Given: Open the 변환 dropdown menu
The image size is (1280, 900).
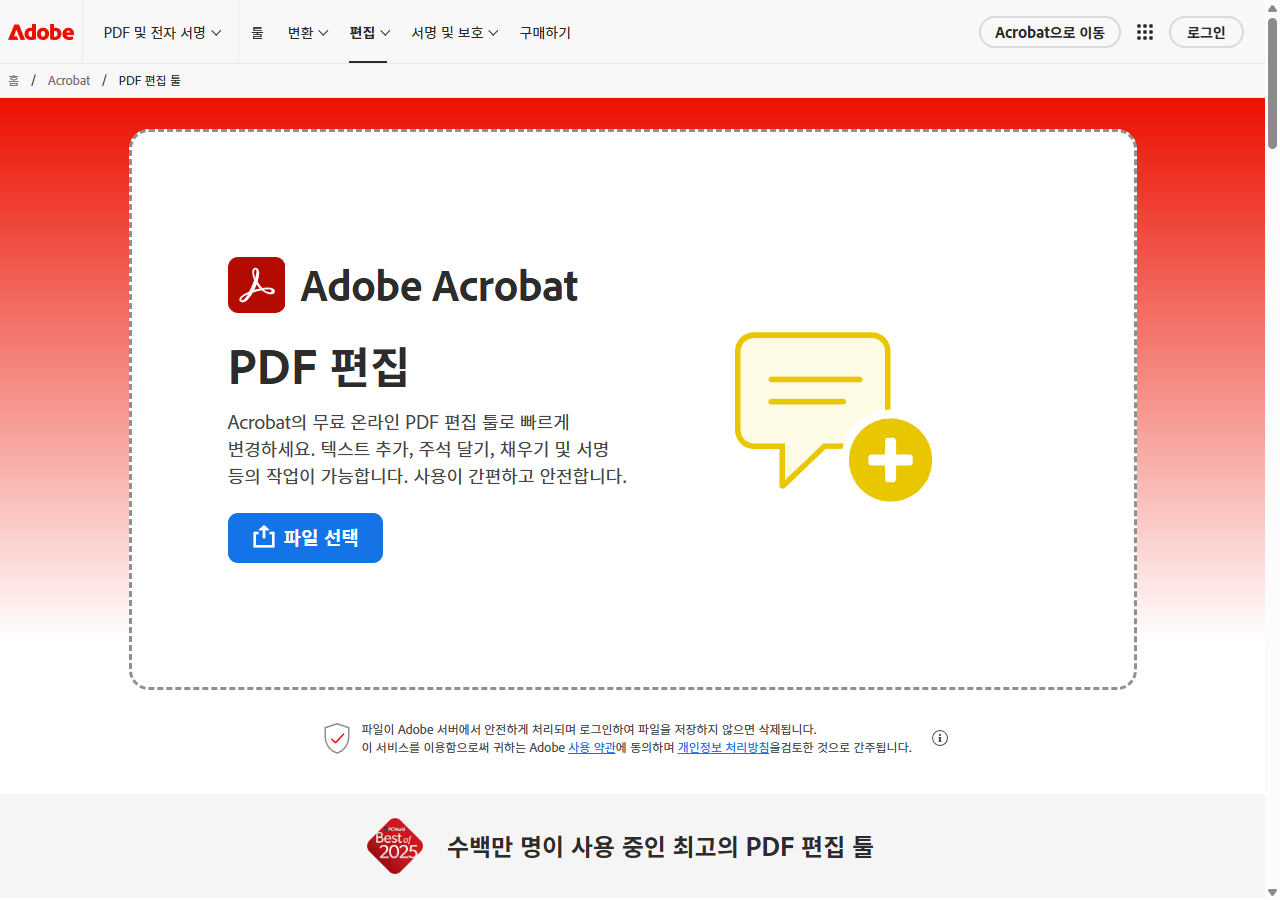Looking at the screenshot, I should coord(307,31).
